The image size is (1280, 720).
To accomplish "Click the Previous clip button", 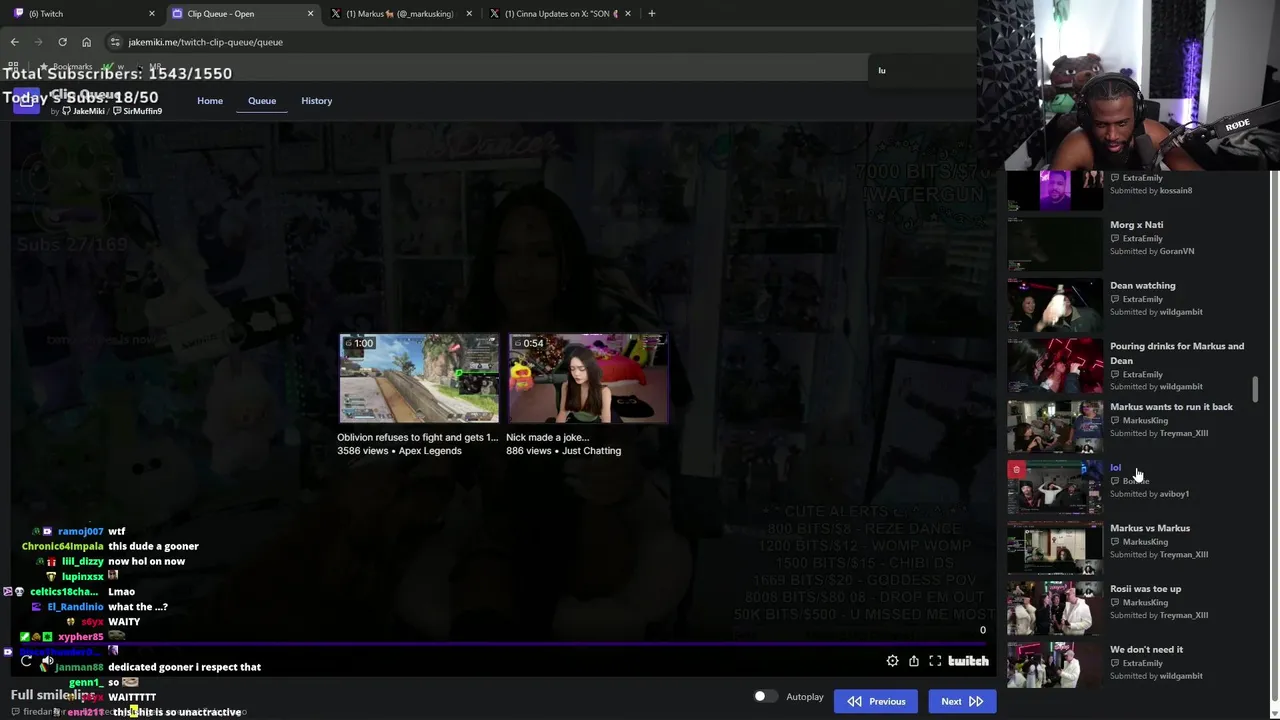I will [x=877, y=701].
